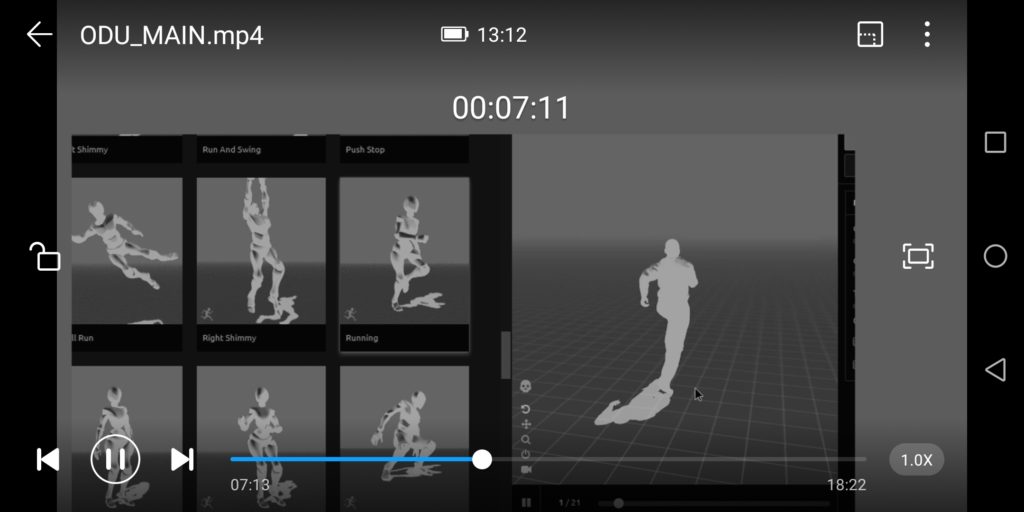
Task: Tap the screenshot capture icon beside overflow menu
Action: click(x=870, y=34)
